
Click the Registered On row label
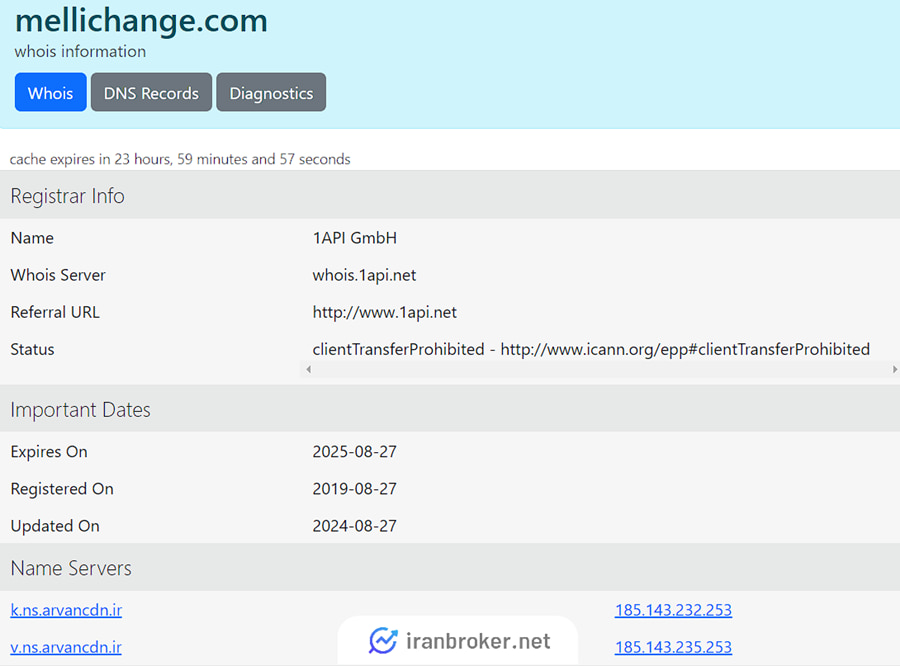(62, 489)
